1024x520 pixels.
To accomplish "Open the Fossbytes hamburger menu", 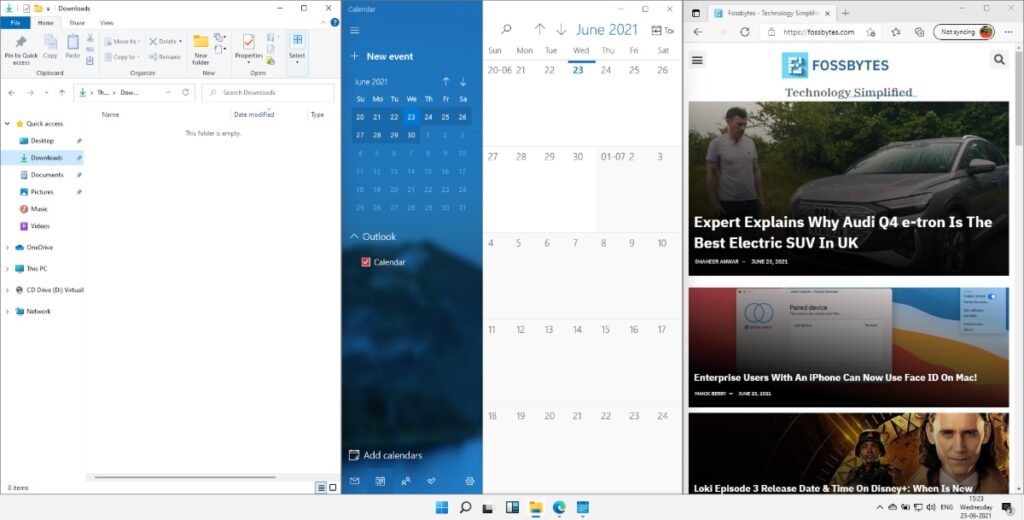I will click(x=697, y=61).
